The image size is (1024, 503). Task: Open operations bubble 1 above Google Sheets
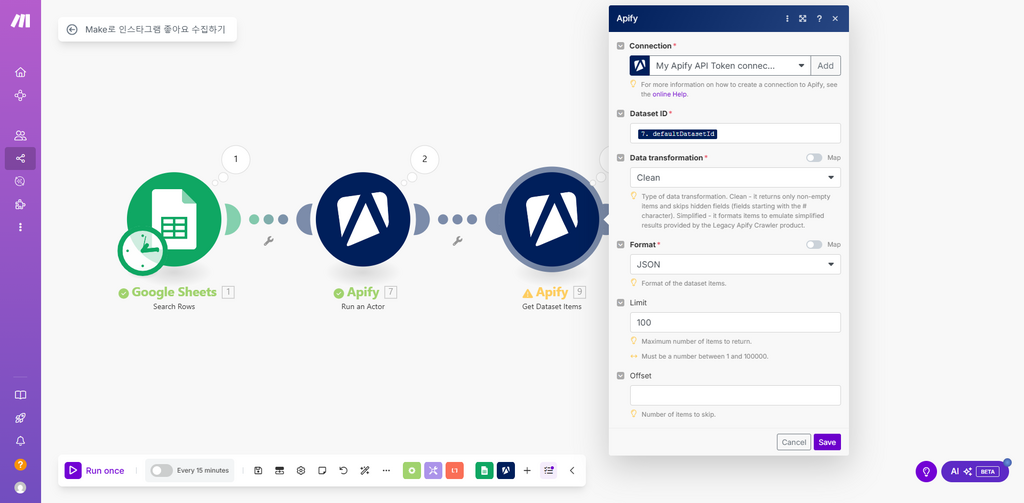236,159
